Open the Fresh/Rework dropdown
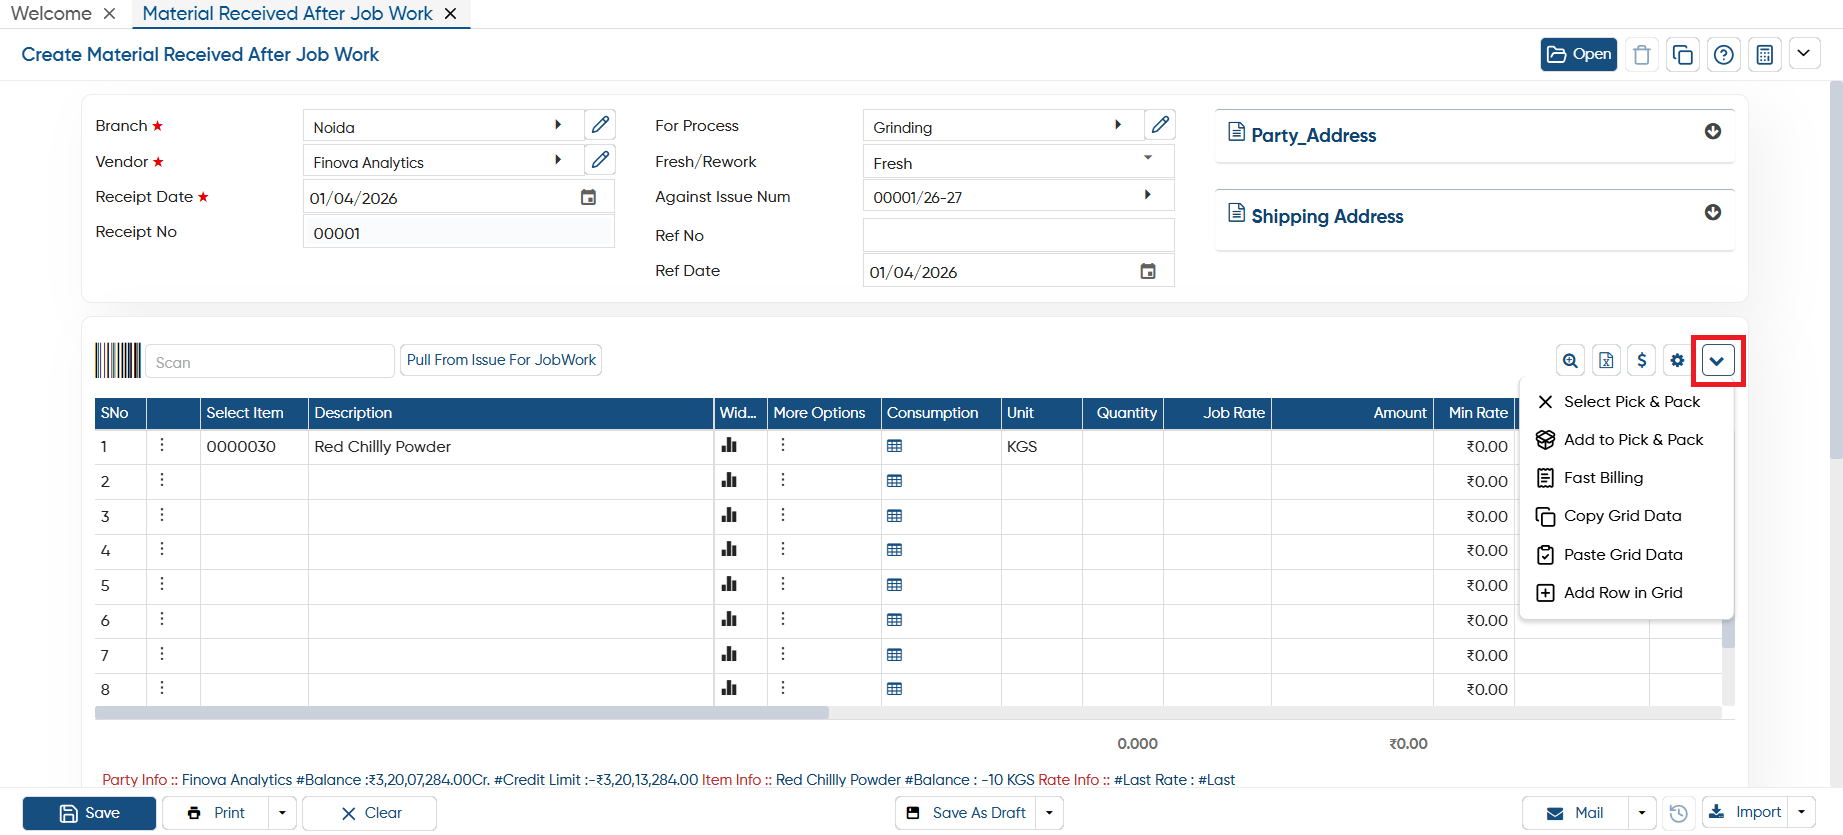1843x835 pixels. click(1018, 162)
